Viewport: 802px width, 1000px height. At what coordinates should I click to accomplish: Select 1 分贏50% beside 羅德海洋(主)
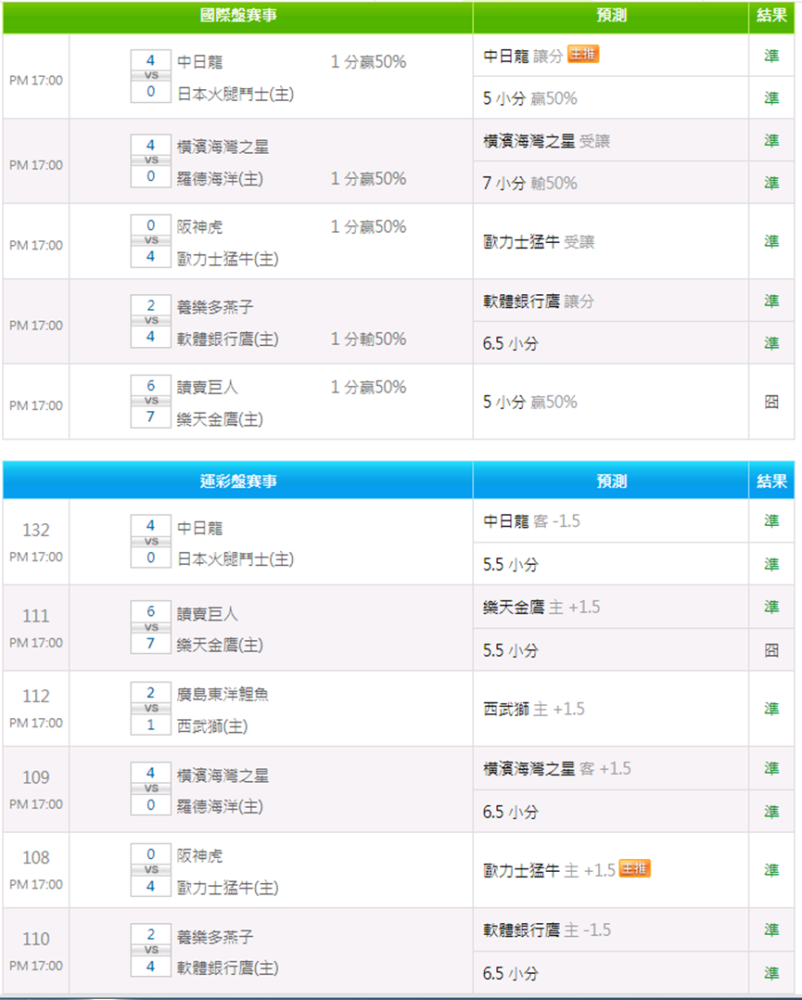click(368, 179)
